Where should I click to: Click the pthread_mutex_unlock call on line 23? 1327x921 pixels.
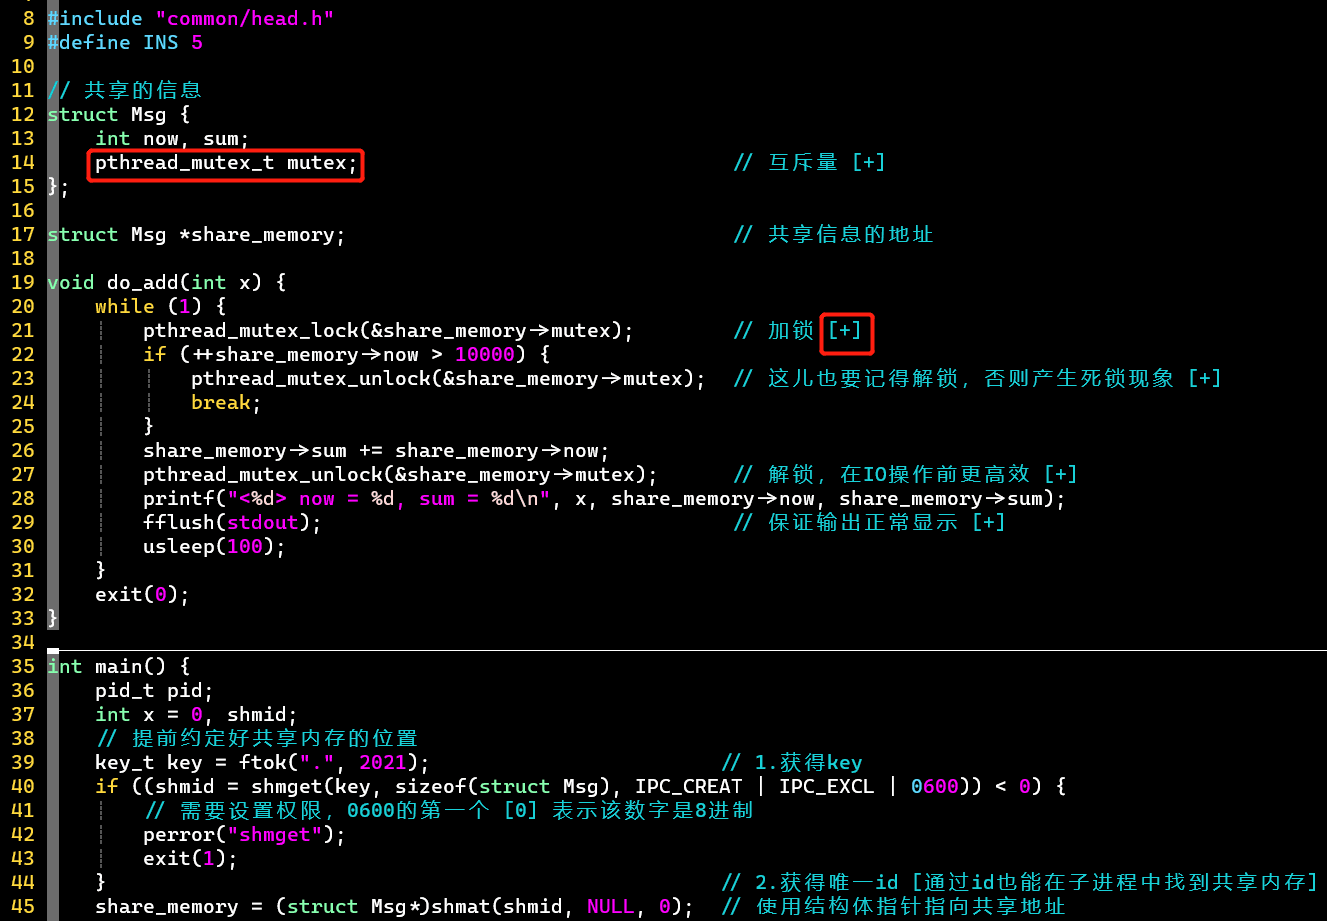(448, 378)
